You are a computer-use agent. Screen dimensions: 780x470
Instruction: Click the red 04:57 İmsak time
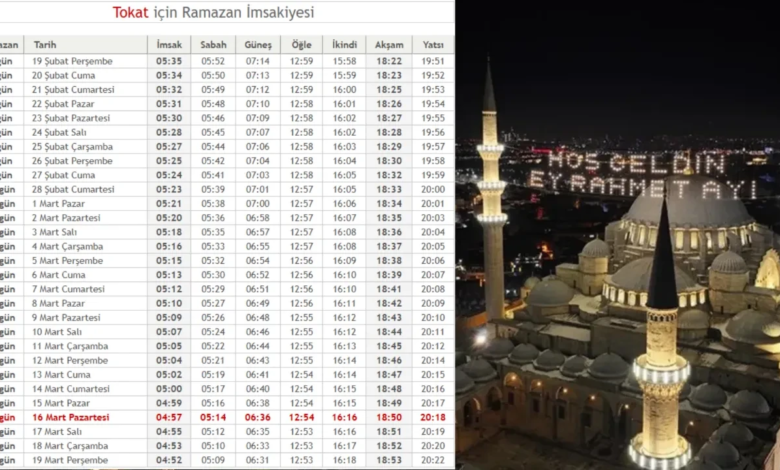[x=169, y=417]
